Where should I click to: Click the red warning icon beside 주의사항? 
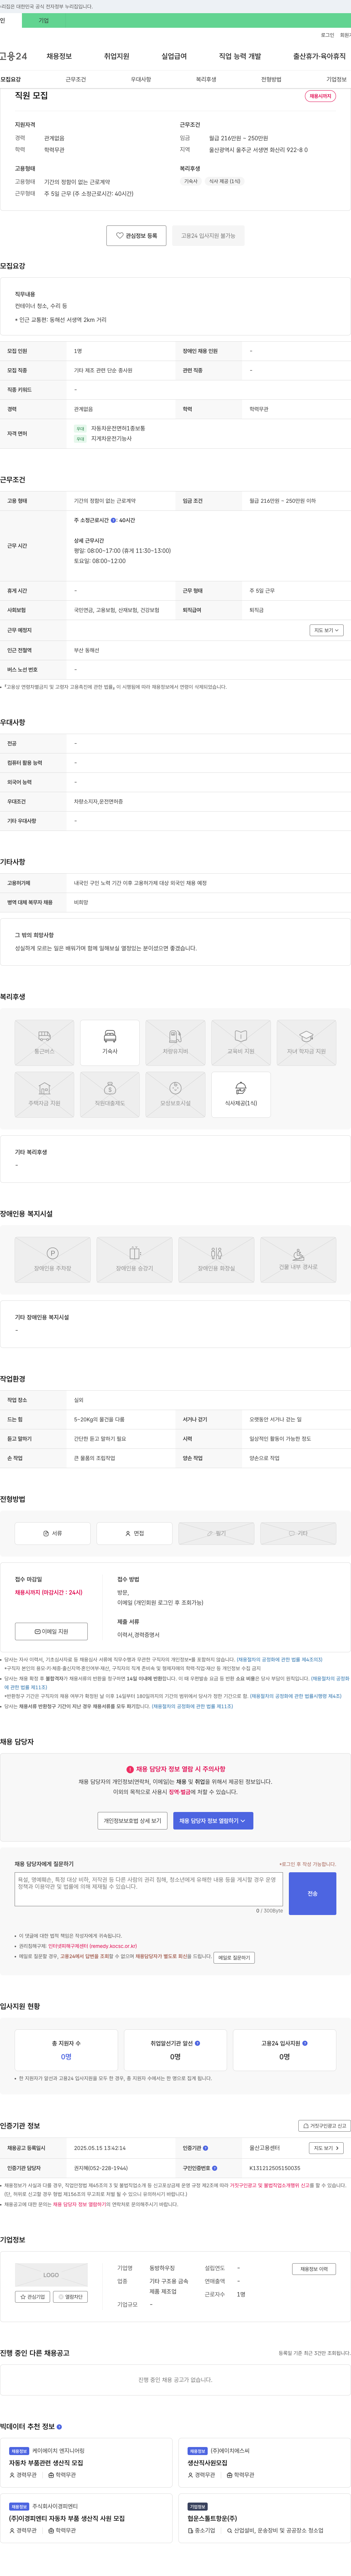[x=130, y=1769]
